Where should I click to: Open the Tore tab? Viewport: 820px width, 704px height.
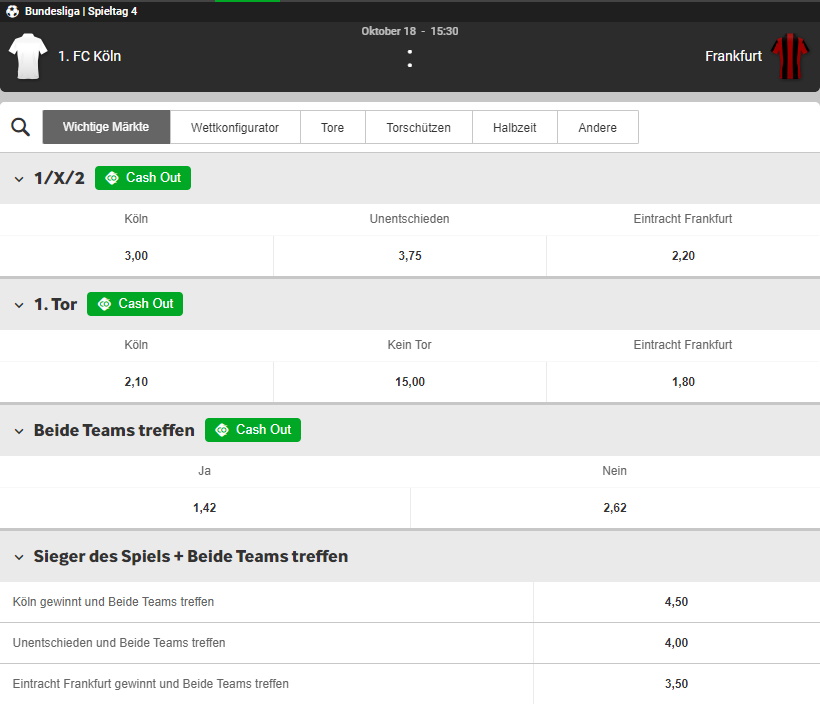pos(333,127)
